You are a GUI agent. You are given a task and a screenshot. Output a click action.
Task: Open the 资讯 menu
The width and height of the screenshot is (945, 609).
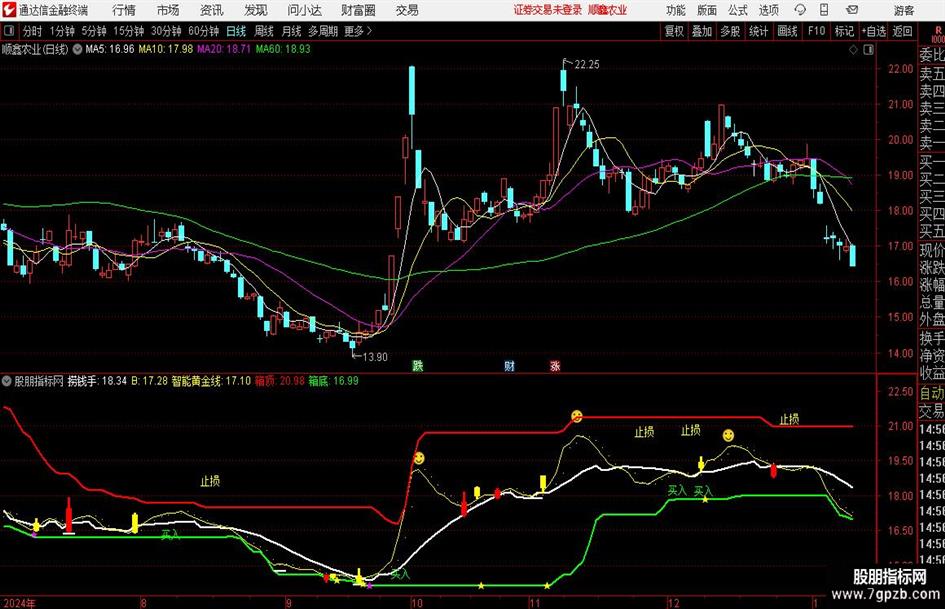[212, 10]
